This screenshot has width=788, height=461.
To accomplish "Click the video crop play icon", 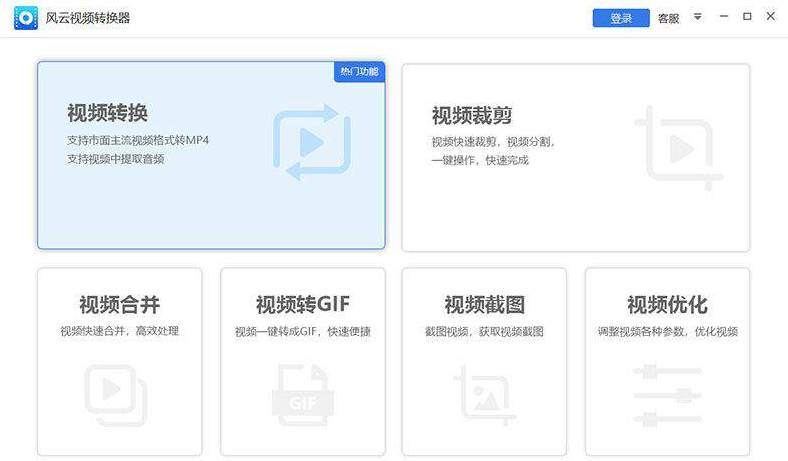I will (678, 148).
